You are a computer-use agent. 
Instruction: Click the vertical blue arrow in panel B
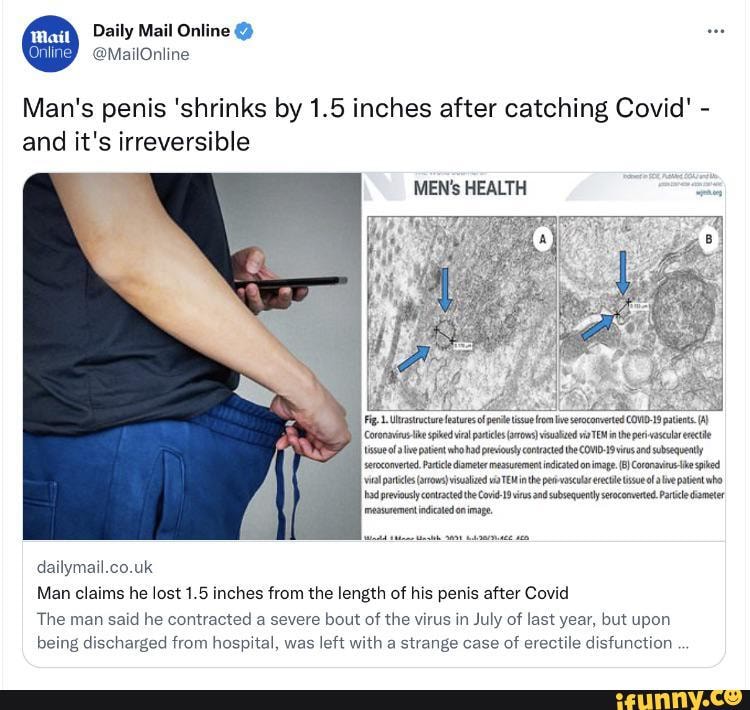[622, 273]
